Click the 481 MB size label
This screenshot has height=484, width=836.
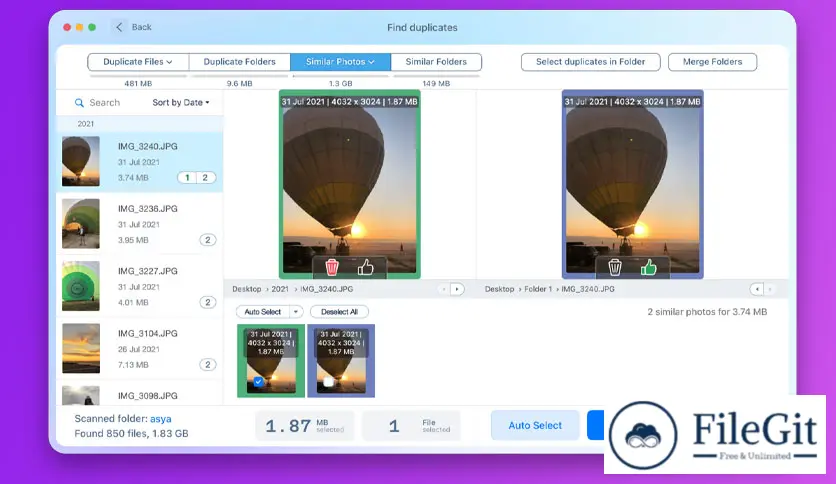138,83
